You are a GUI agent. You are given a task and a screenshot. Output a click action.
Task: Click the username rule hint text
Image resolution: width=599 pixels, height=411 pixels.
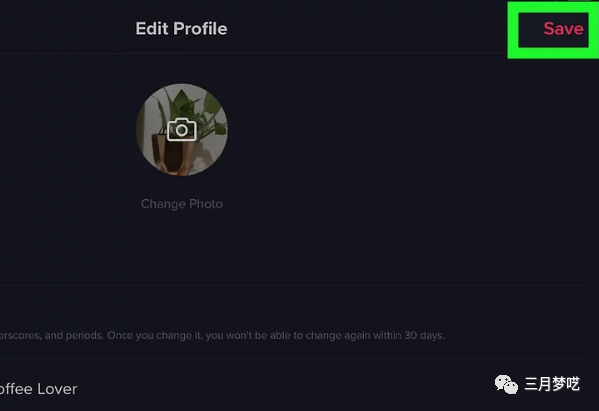(x=222, y=335)
